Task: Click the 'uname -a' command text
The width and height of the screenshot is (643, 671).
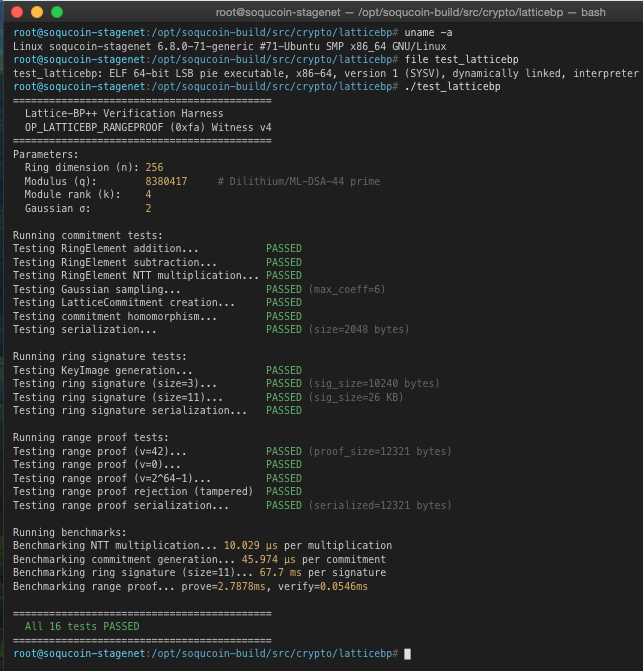Action: tap(428, 33)
